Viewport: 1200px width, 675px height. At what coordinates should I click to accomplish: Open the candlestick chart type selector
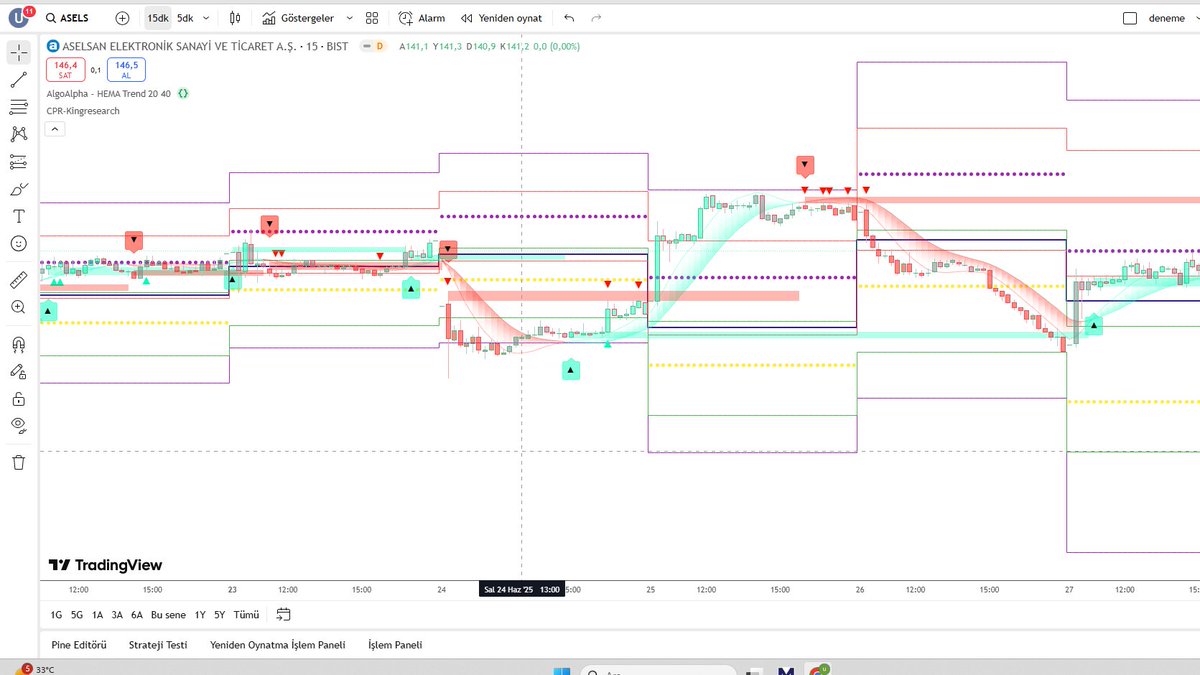pos(235,18)
